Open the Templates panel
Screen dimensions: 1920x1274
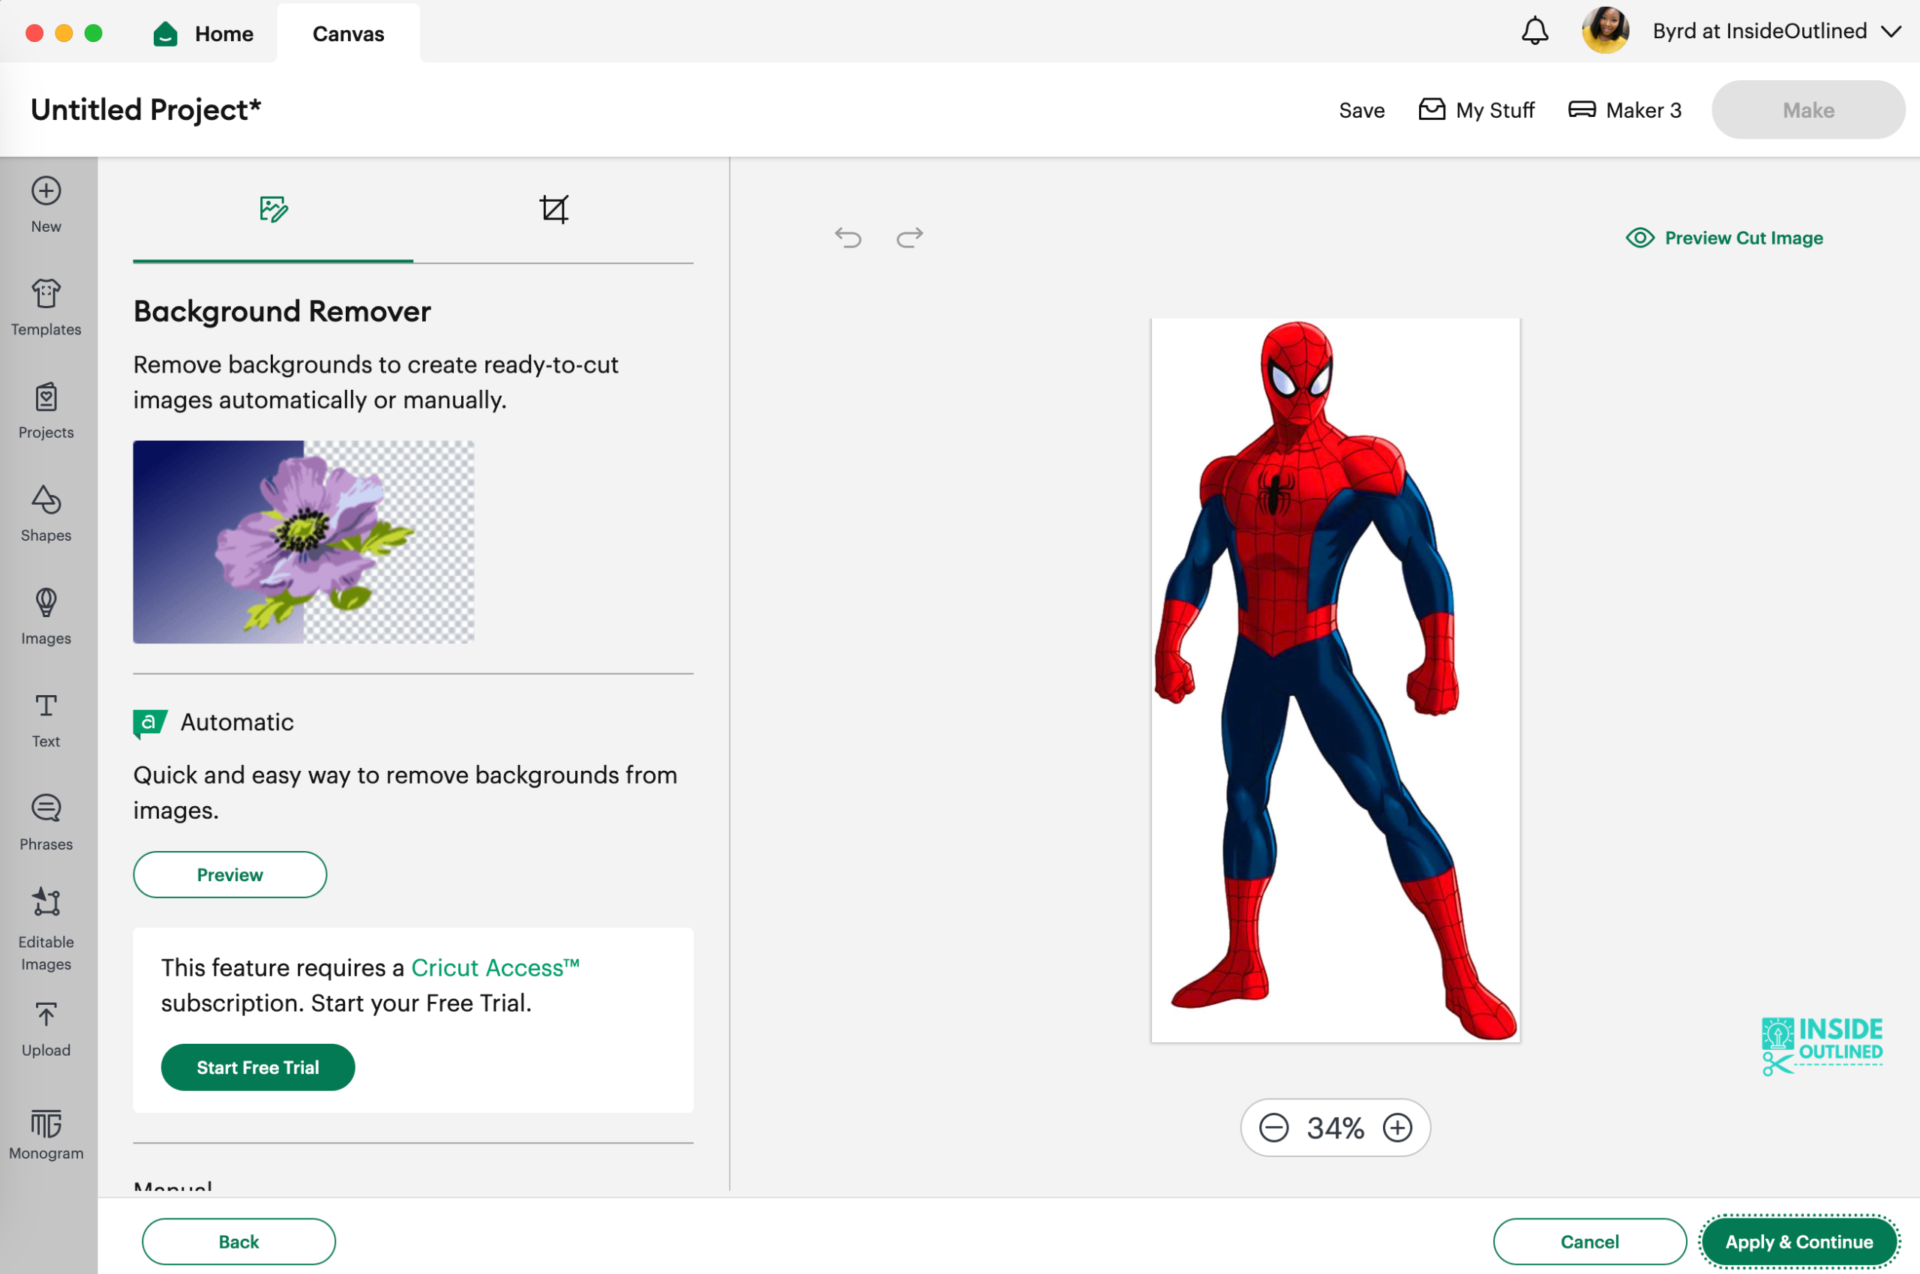tap(45, 307)
